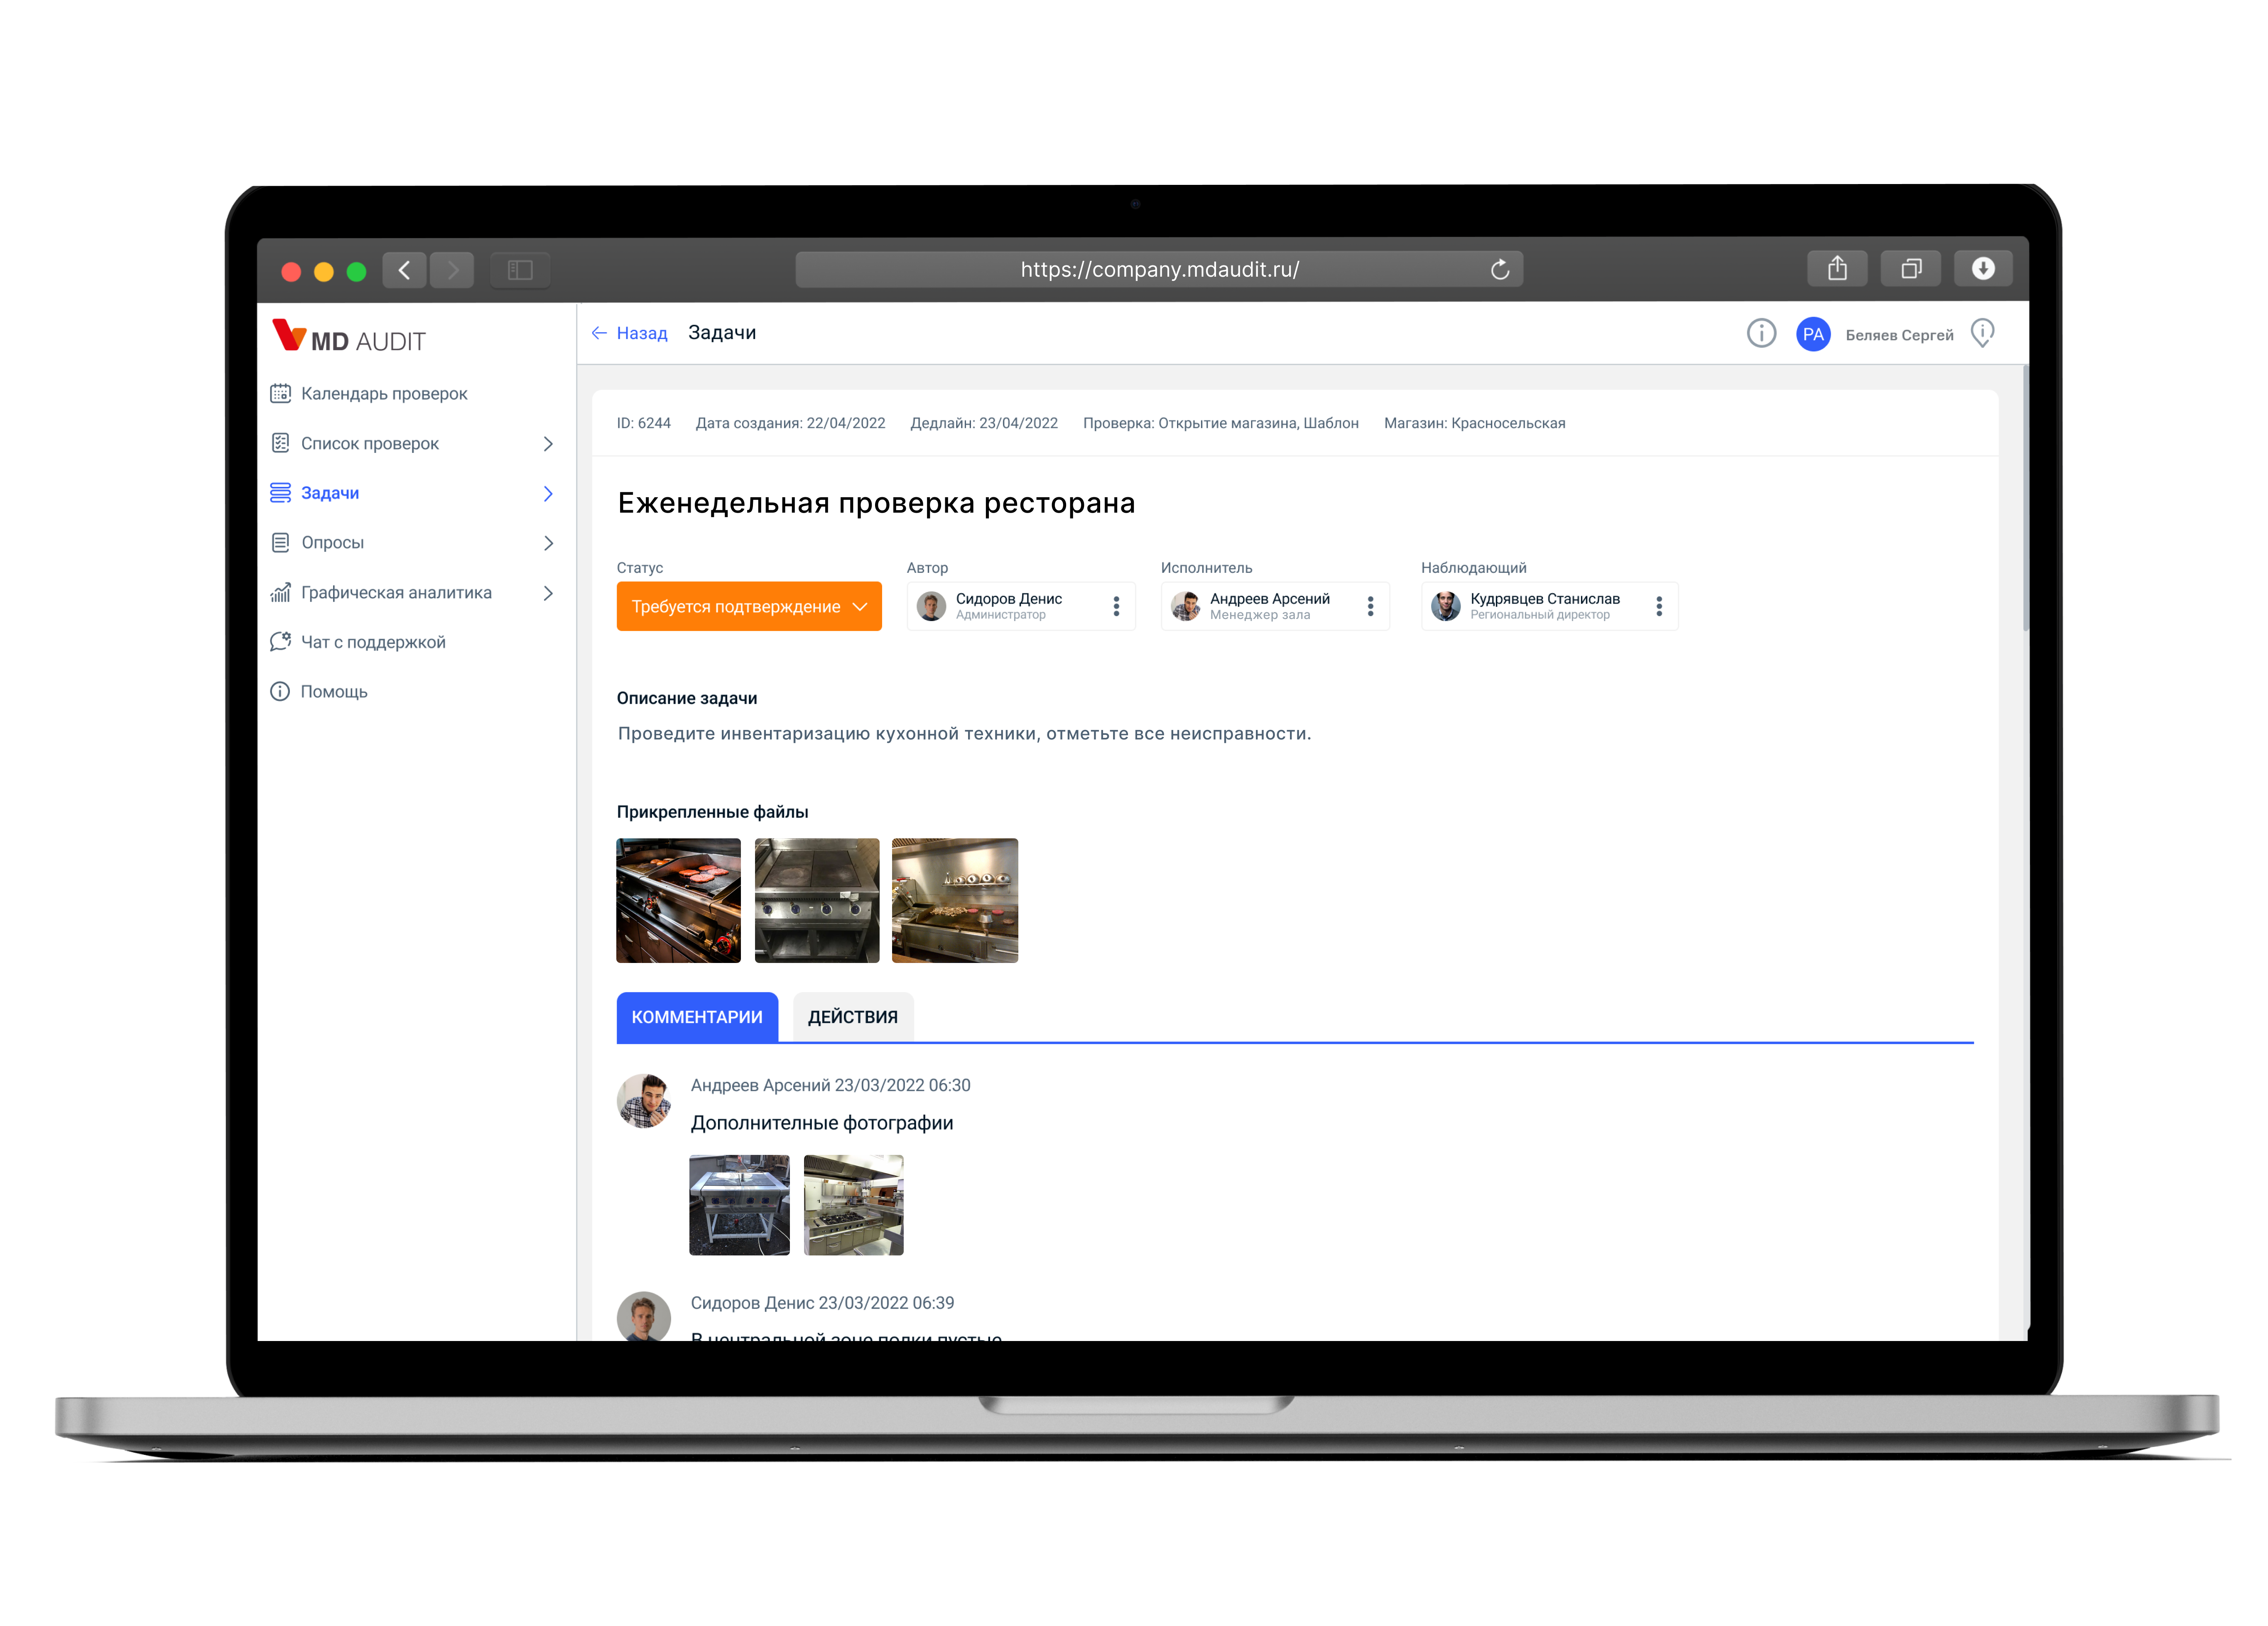Viewport: 2268px width, 1626px height.
Task: Expand the Опросы submenu chevron
Action: pyautogui.click(x=548, y=543)
